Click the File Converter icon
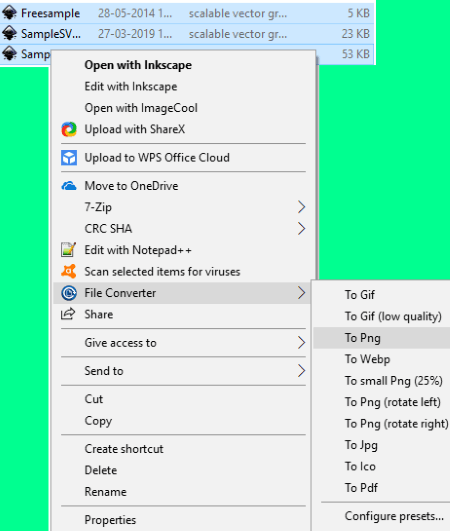The height and width of the screenshot is (531, 450). tap(69, 293)
